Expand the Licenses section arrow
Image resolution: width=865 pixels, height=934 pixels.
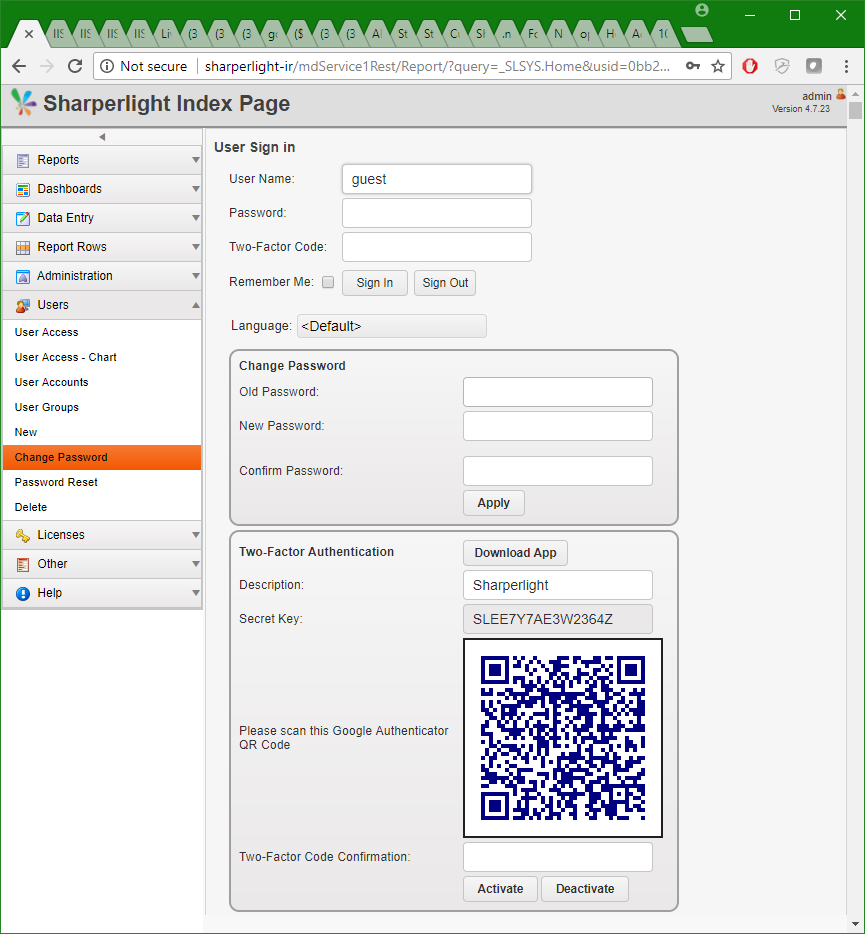195,535
